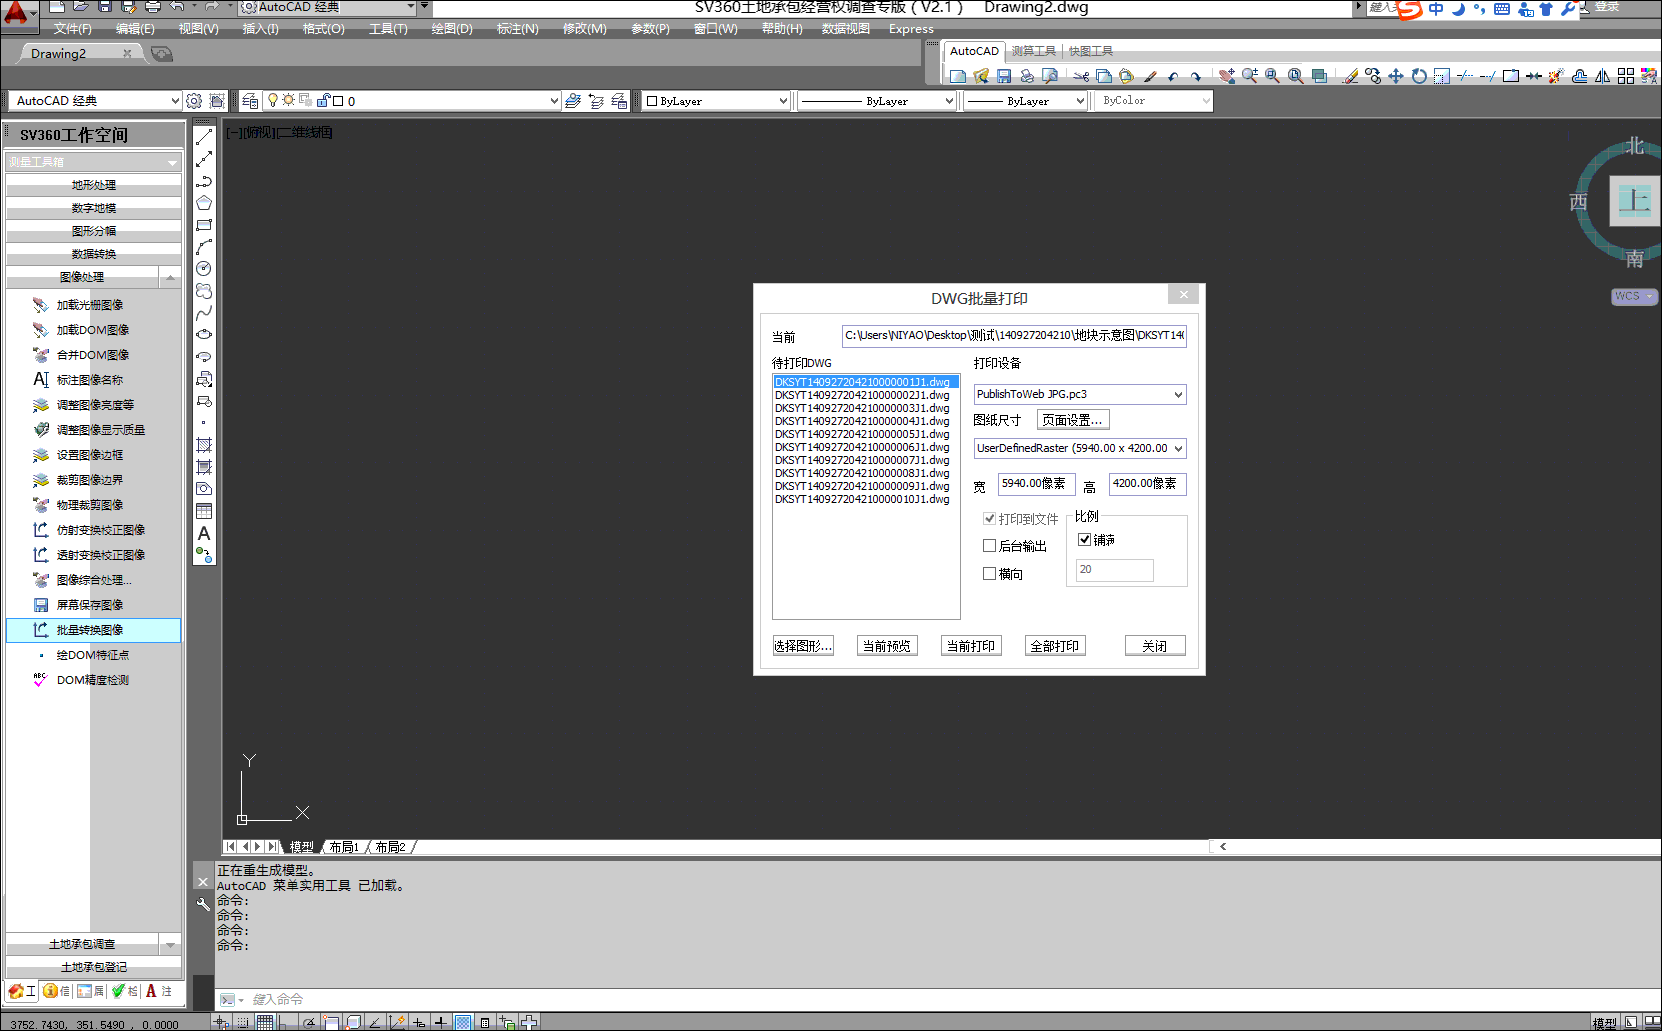Select the Polygon draw tool

tap(204, 203)
